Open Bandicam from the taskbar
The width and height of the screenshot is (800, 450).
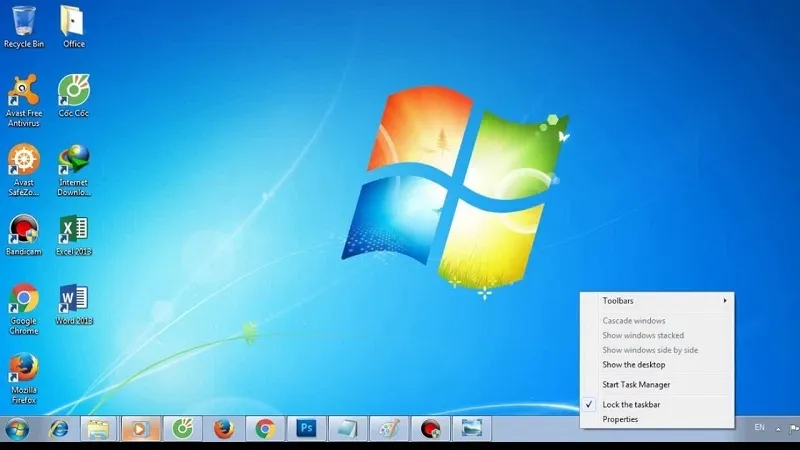tap(430, 429)
